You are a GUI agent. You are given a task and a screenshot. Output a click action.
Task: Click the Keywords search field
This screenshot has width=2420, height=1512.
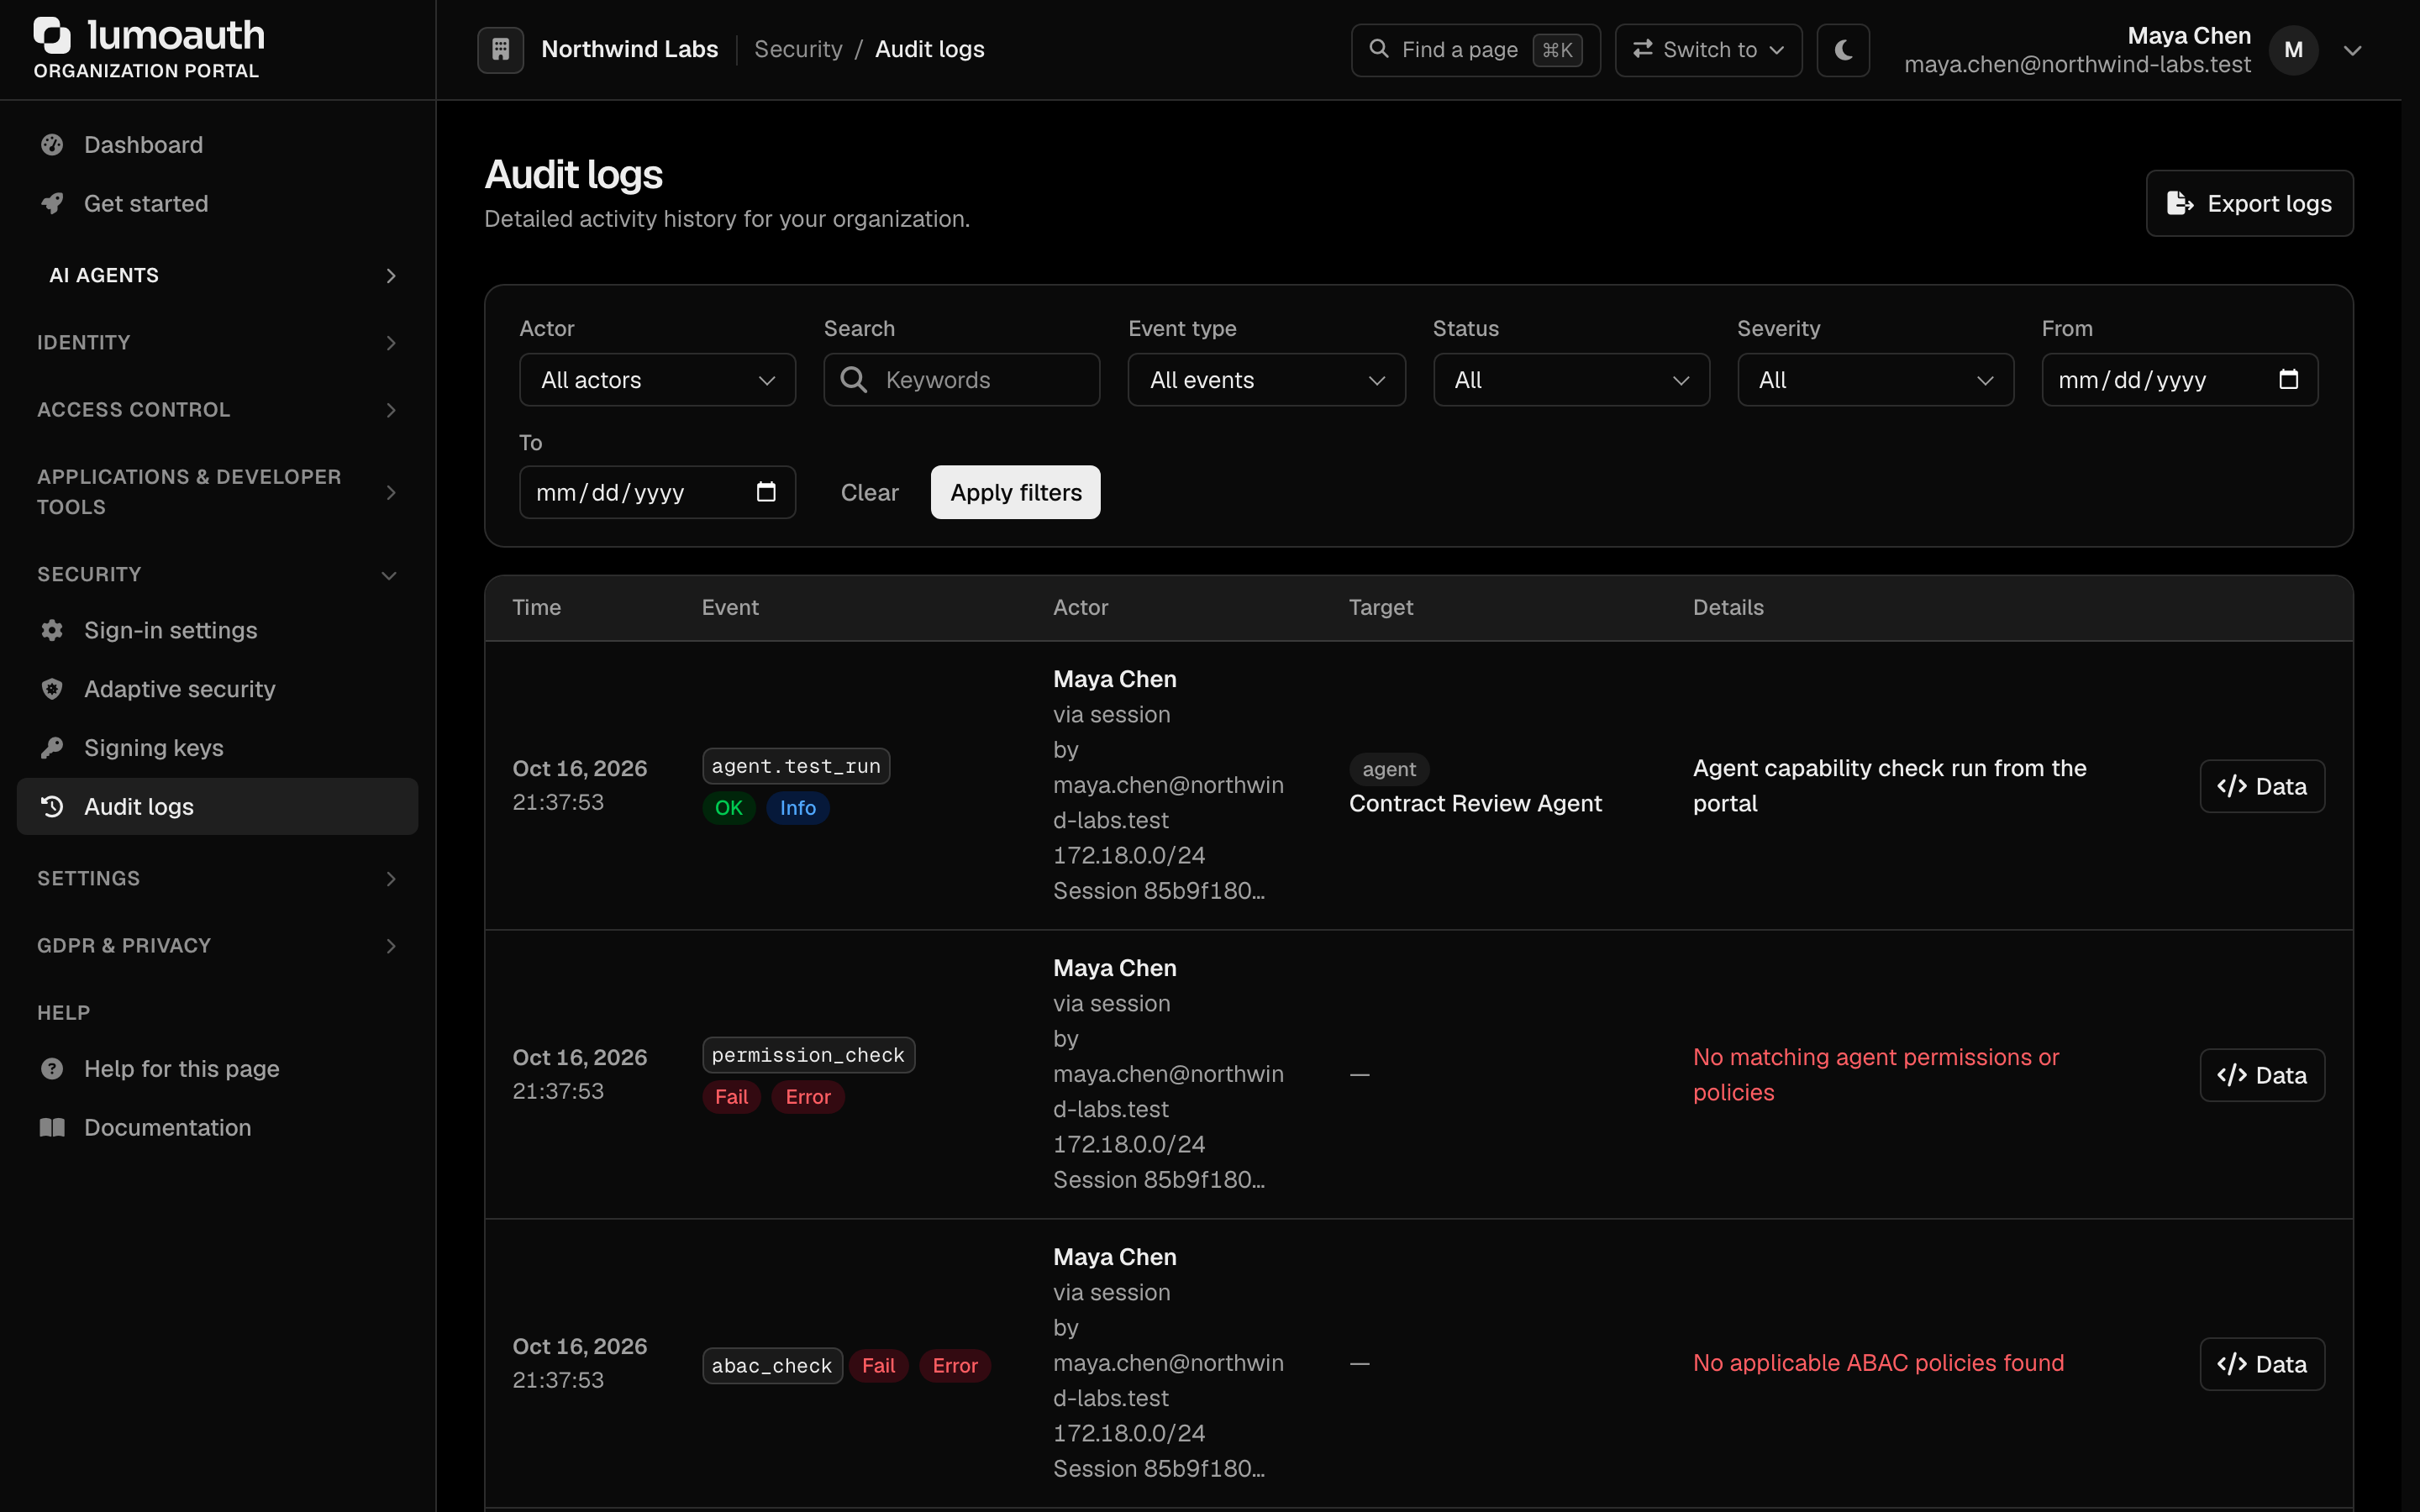pos(961,380)
